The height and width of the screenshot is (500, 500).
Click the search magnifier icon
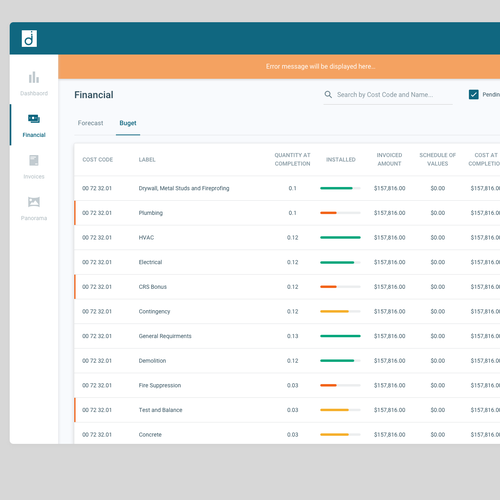coord(328,95)
